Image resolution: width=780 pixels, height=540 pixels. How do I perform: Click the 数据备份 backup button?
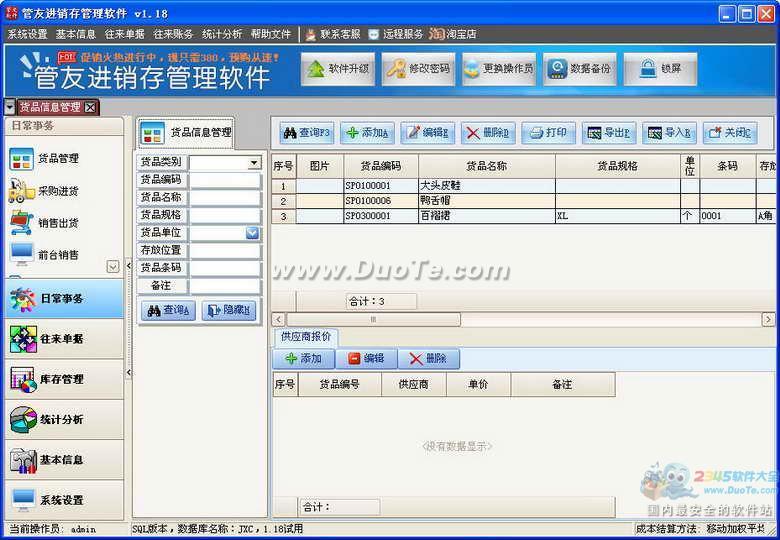click(x=580, y=69)
